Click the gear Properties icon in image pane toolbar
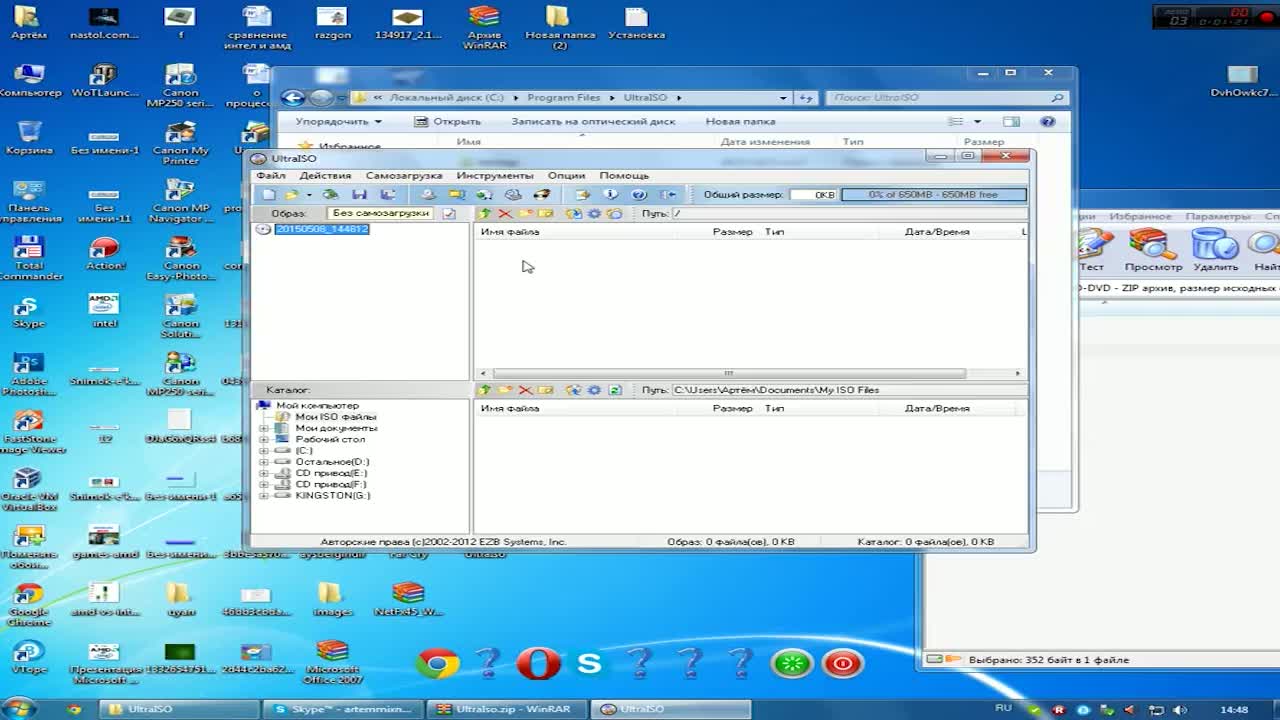 (594, 213)
